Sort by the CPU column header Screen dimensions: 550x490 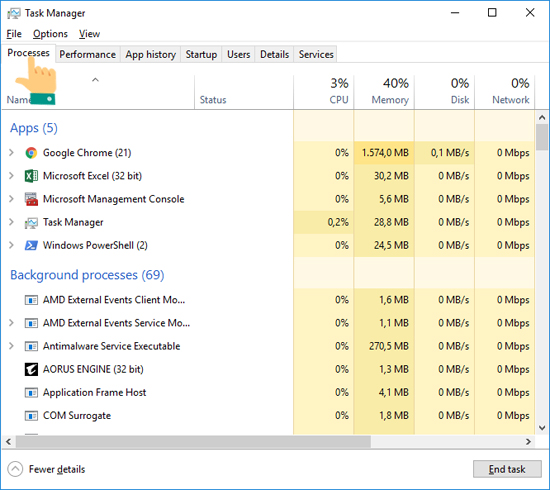tap(323, 92)
